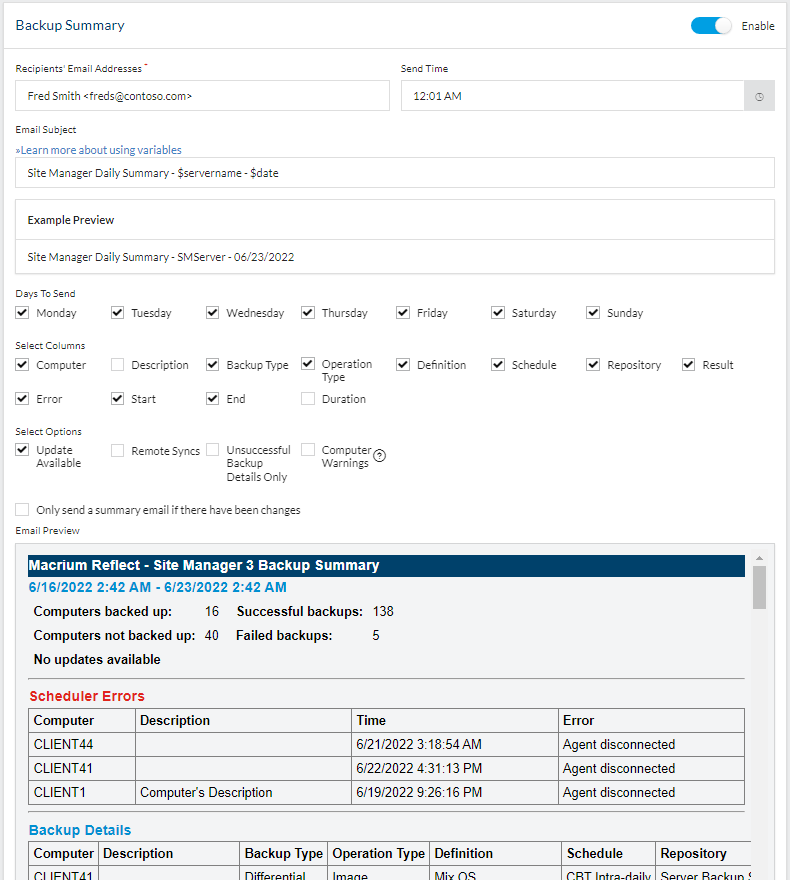790x880 pixels.
Task: Toggle the Backup Summary Enable switch
Action: [712, 26]
